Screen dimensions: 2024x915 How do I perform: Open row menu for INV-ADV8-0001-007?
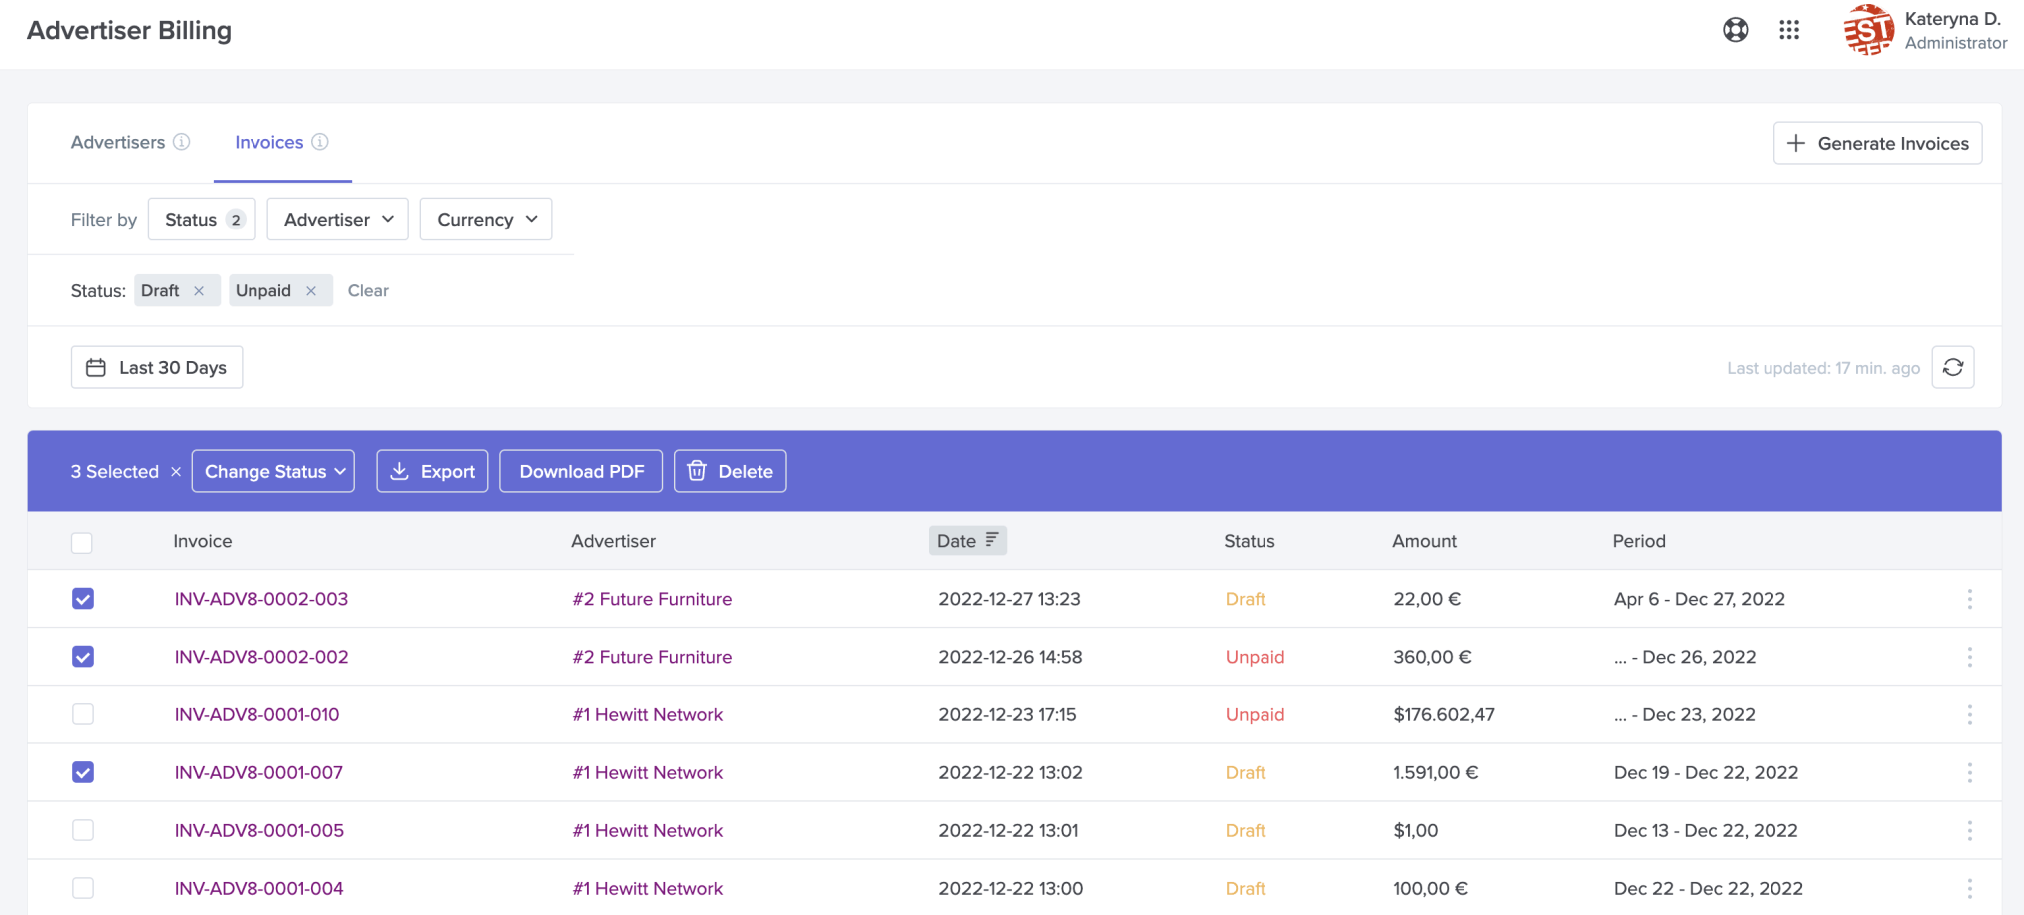1970,772
